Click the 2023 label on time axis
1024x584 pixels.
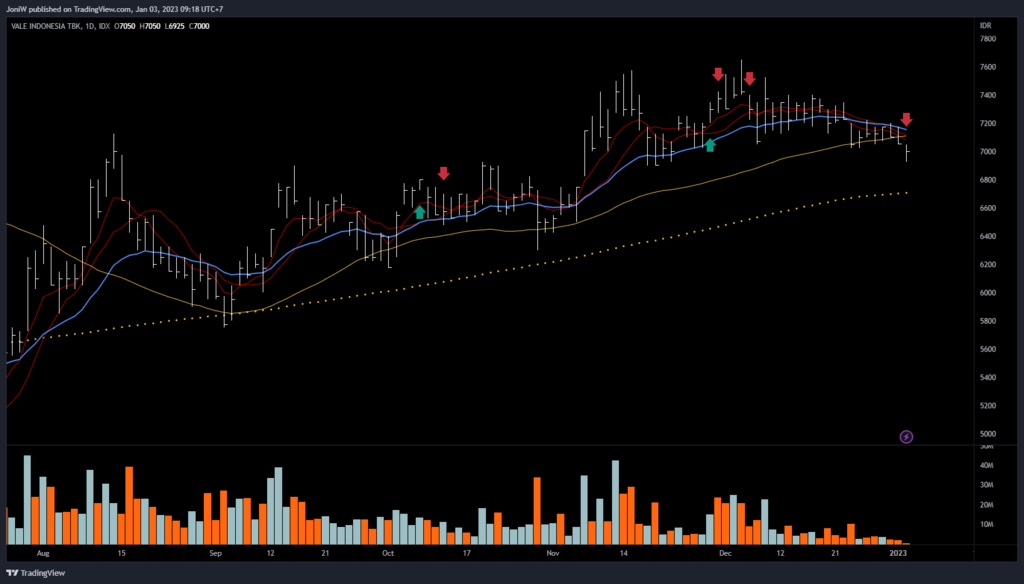898,552
